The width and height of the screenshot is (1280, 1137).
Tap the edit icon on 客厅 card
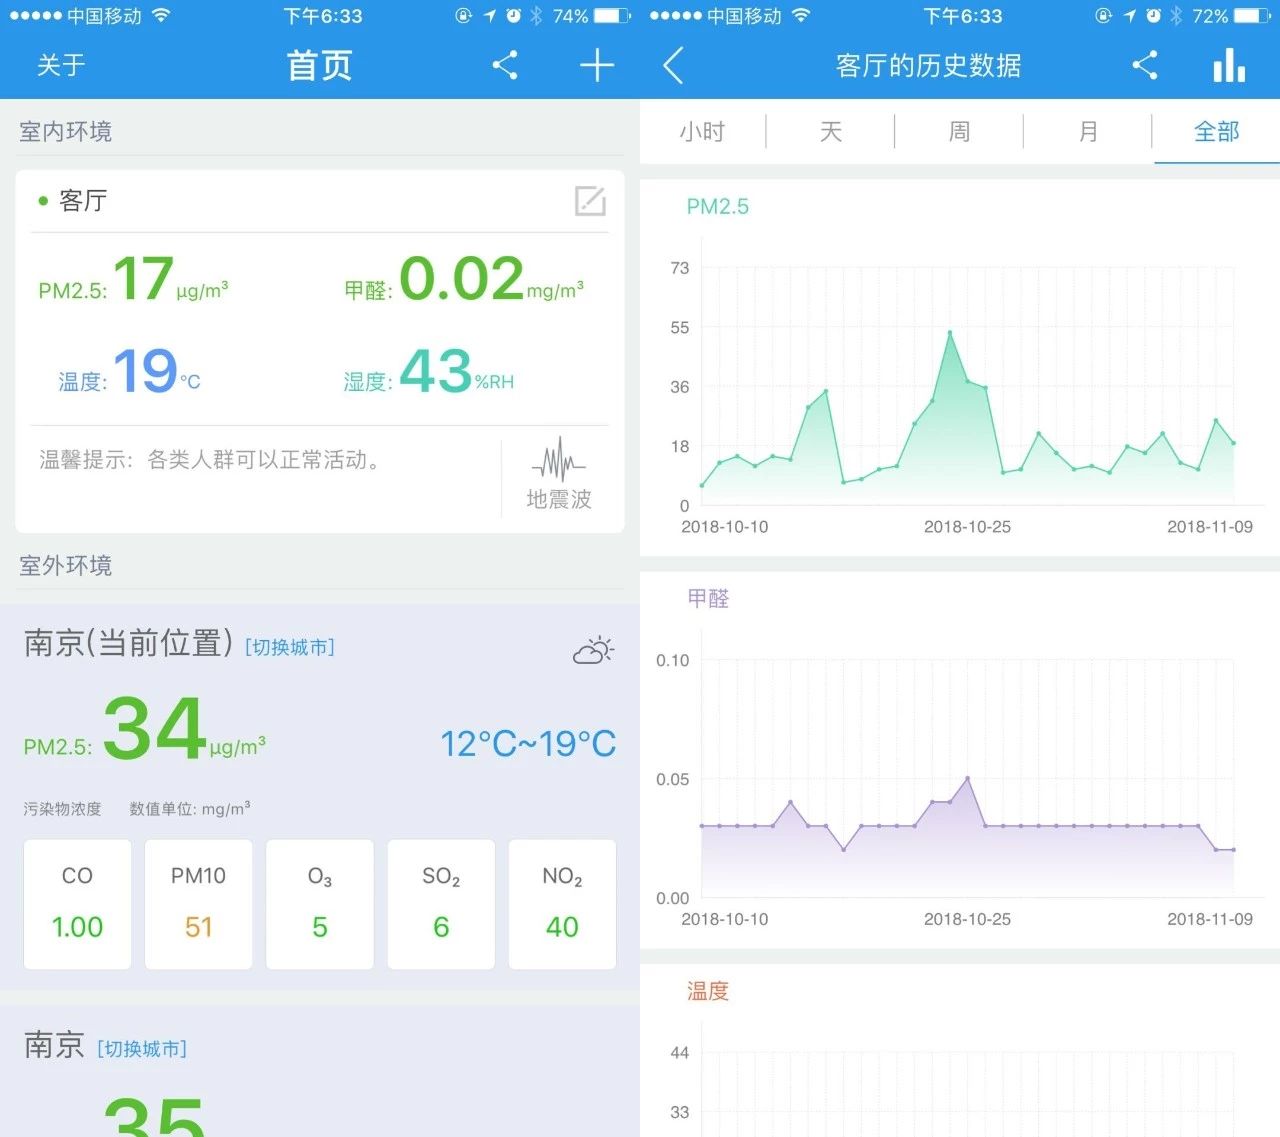(590, 201)
